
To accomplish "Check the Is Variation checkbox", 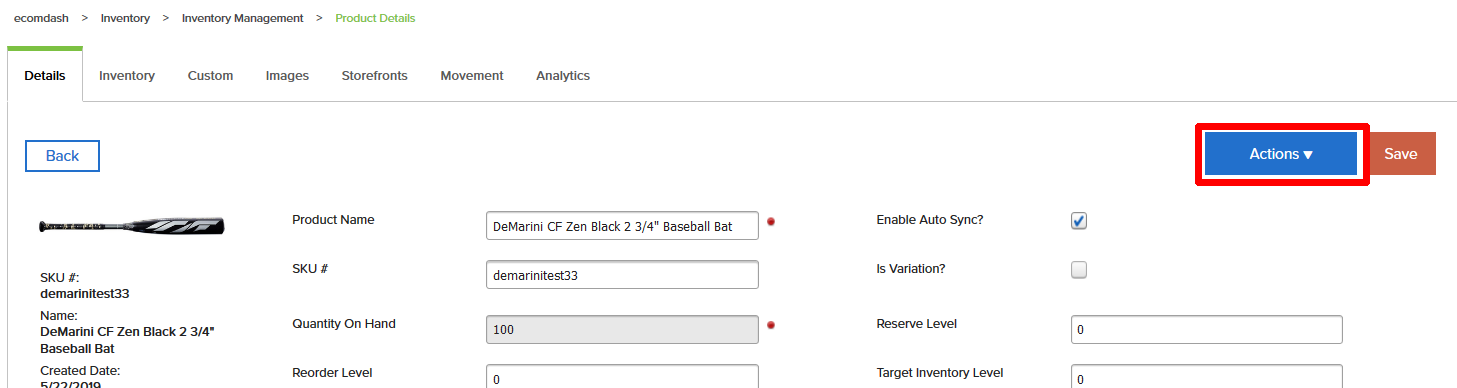I will [1079, 269].
